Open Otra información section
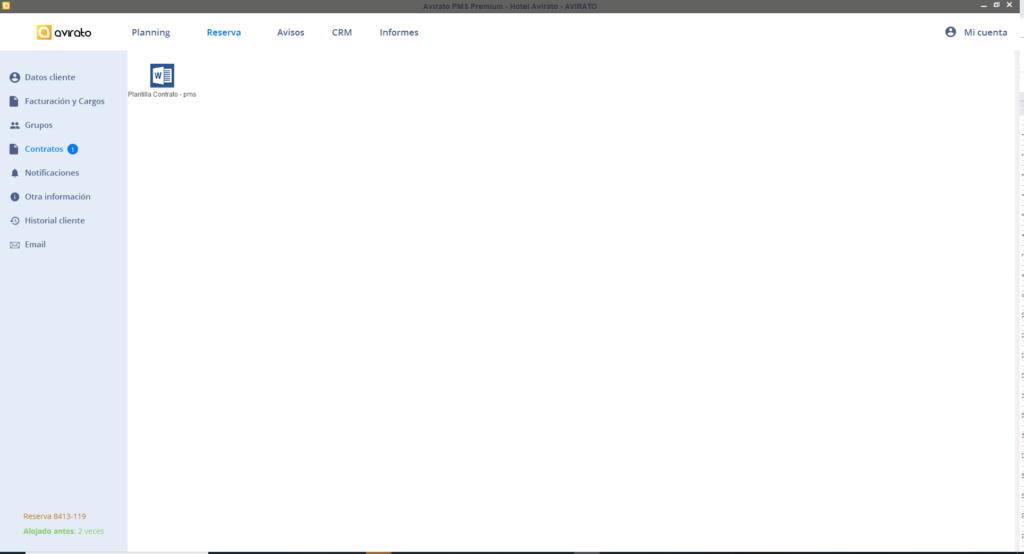Image resolution: width=1024 pixels, height=554 pixels. click(57, 197)
